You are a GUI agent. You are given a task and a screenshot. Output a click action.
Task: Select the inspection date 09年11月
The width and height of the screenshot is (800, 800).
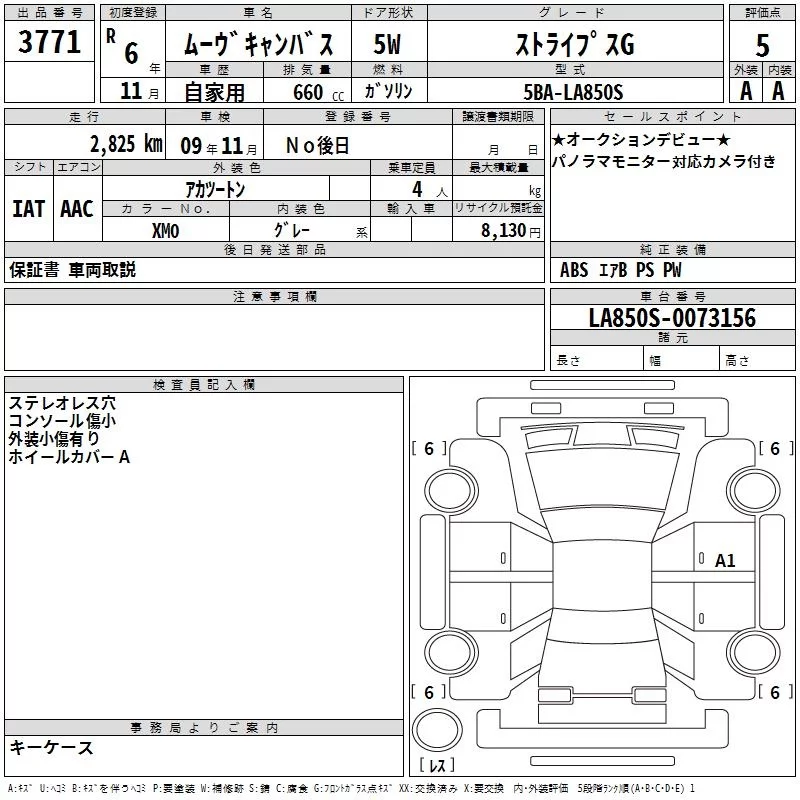click(219, 146)
